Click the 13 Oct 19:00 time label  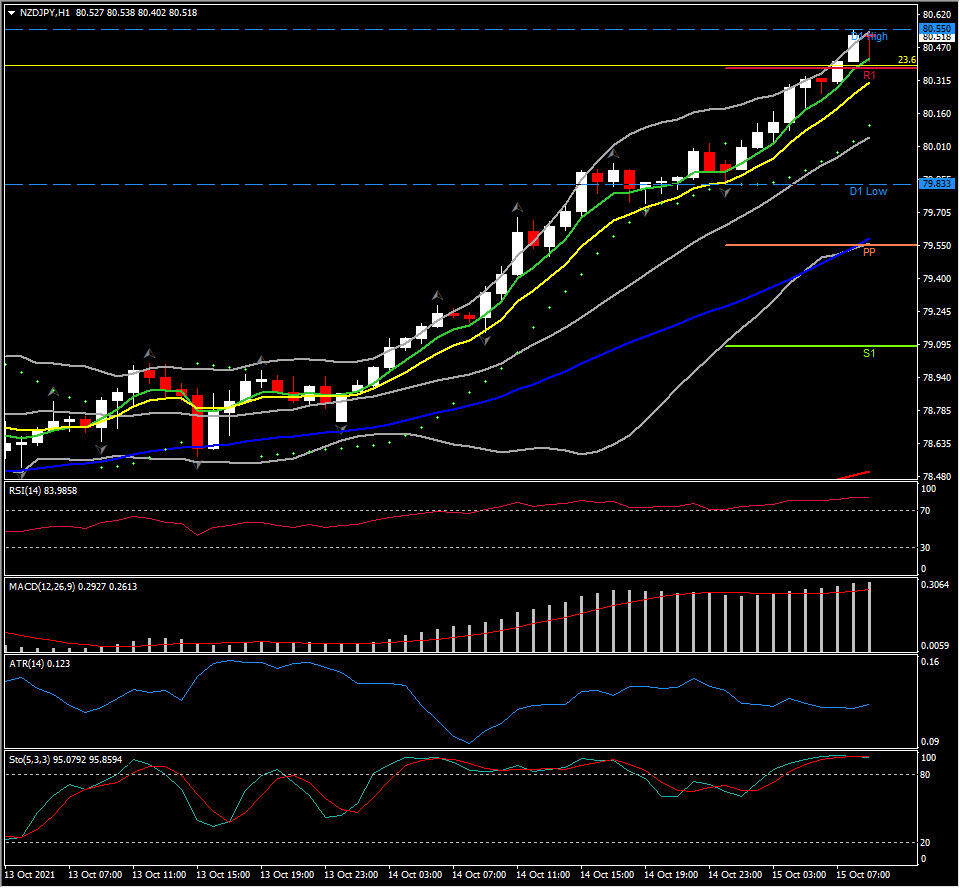[x=287, y=874]
